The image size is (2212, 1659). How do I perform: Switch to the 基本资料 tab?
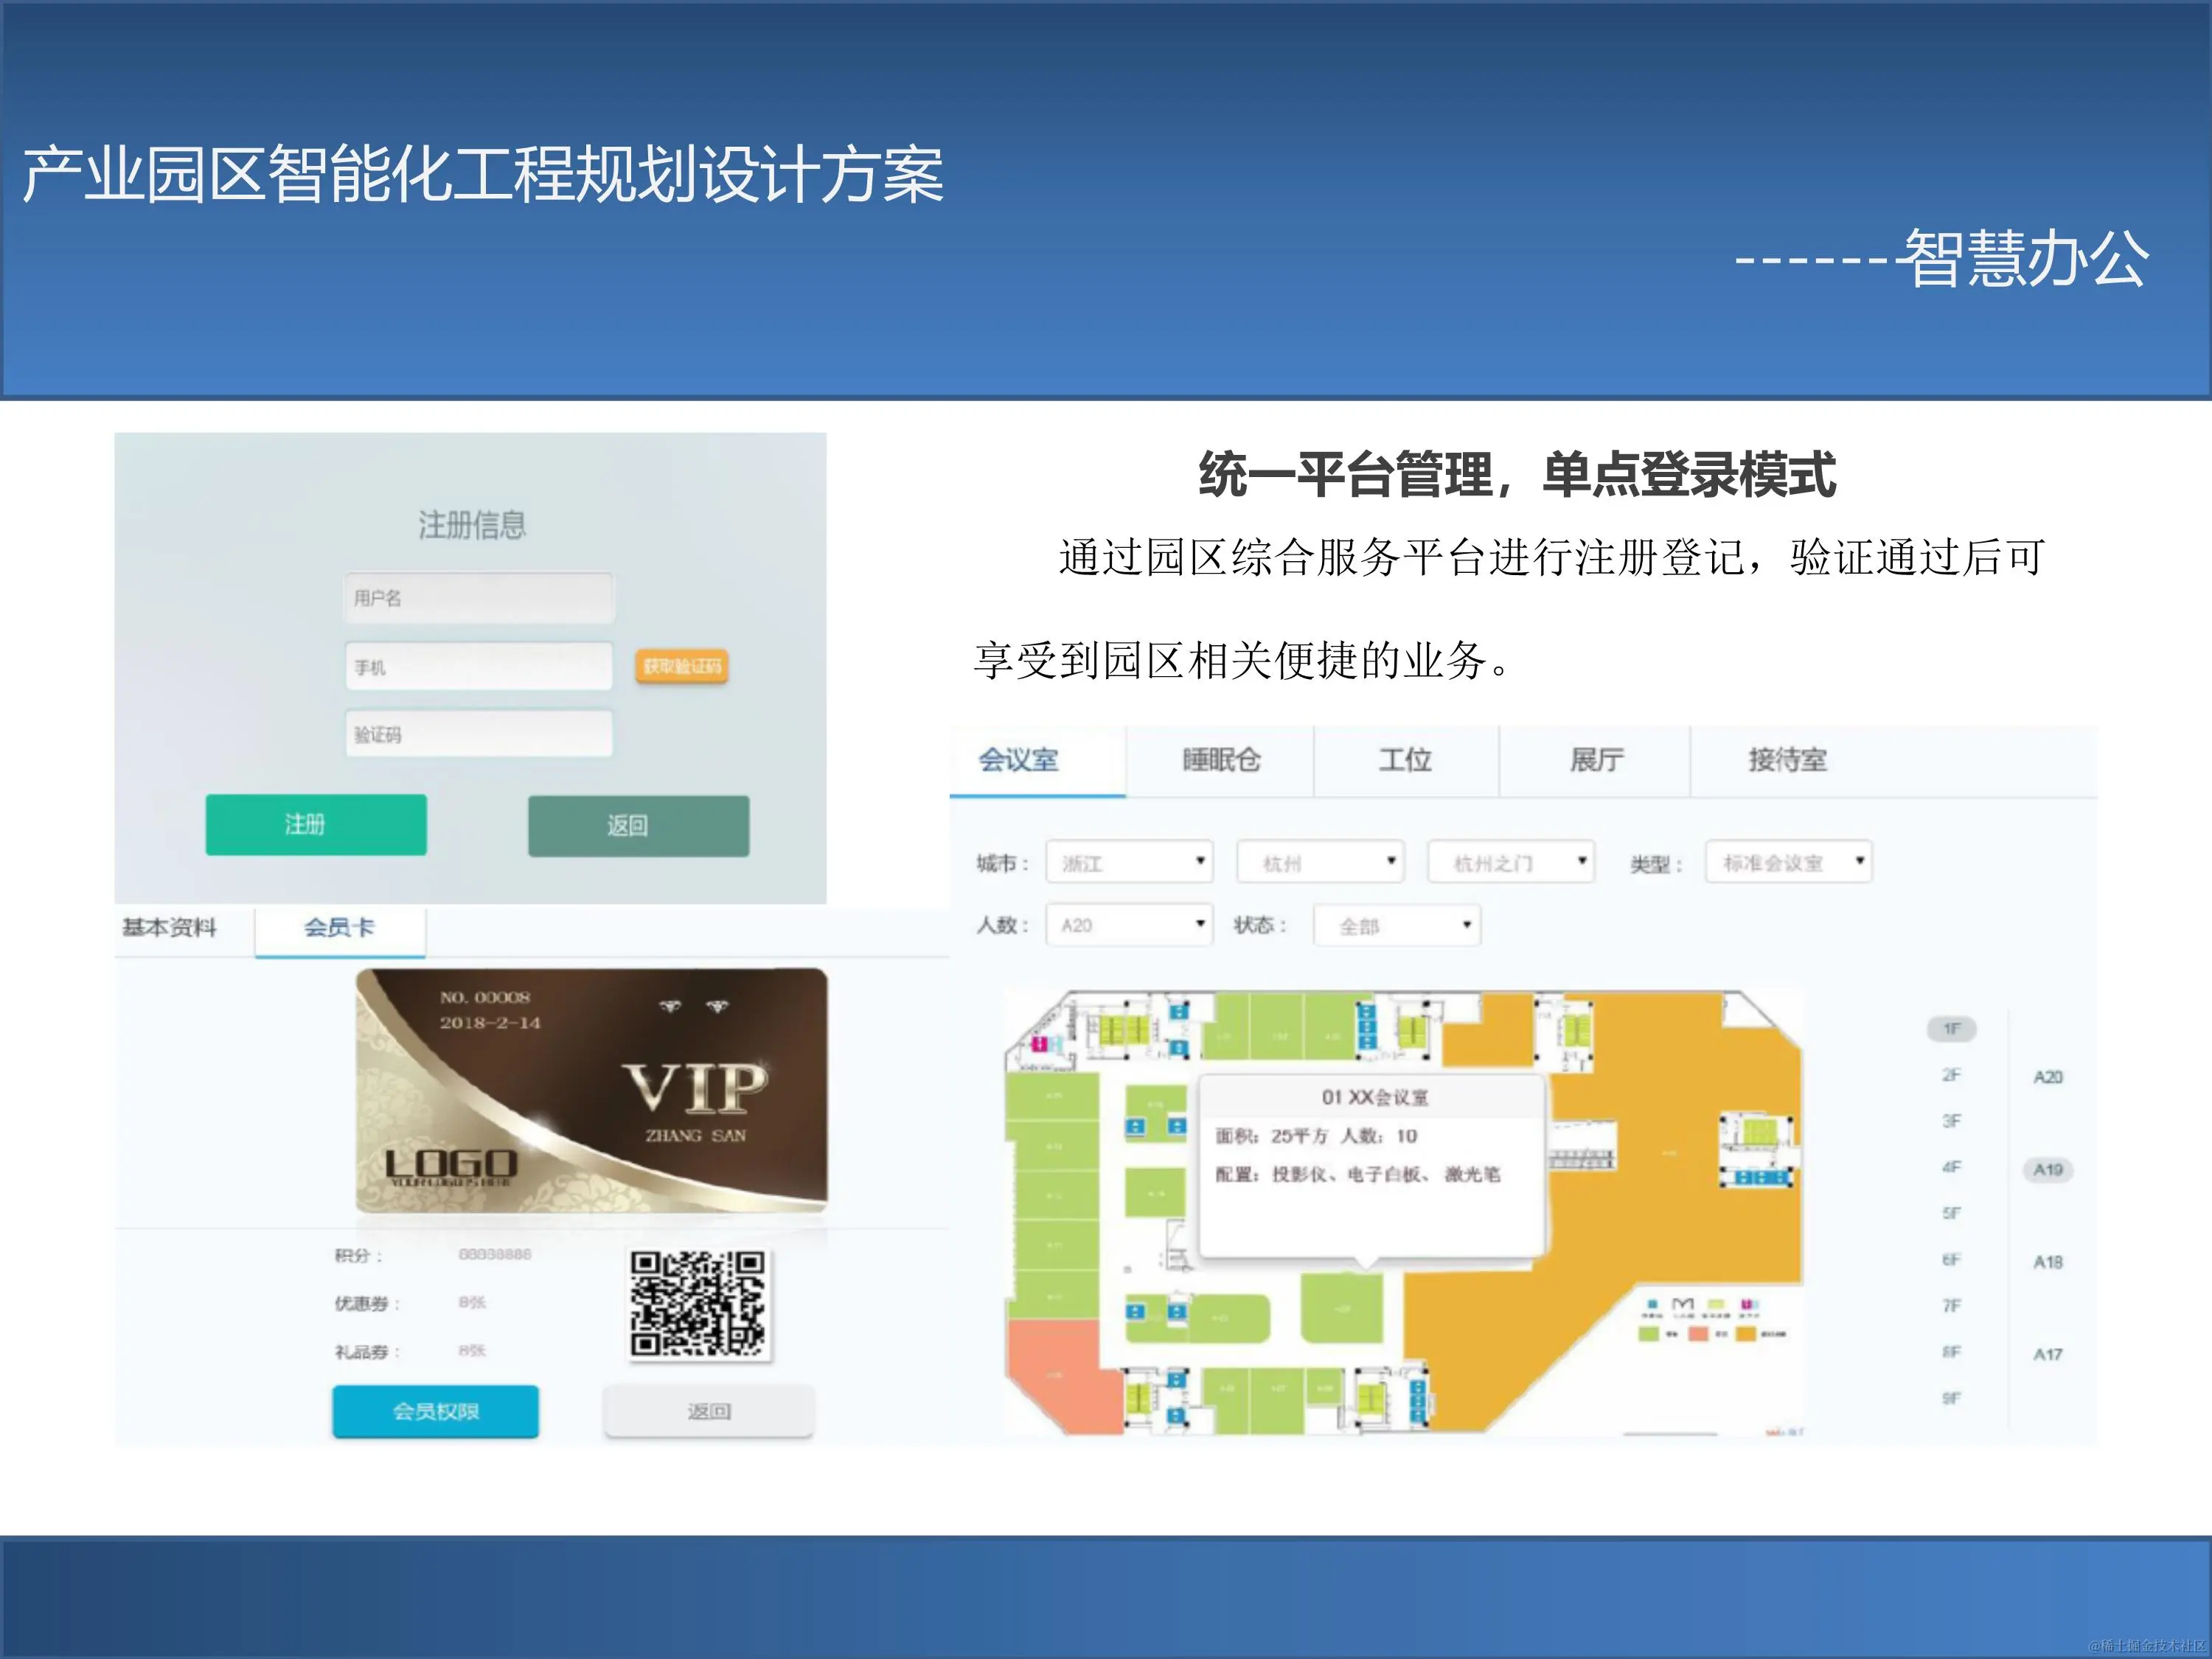172,928
